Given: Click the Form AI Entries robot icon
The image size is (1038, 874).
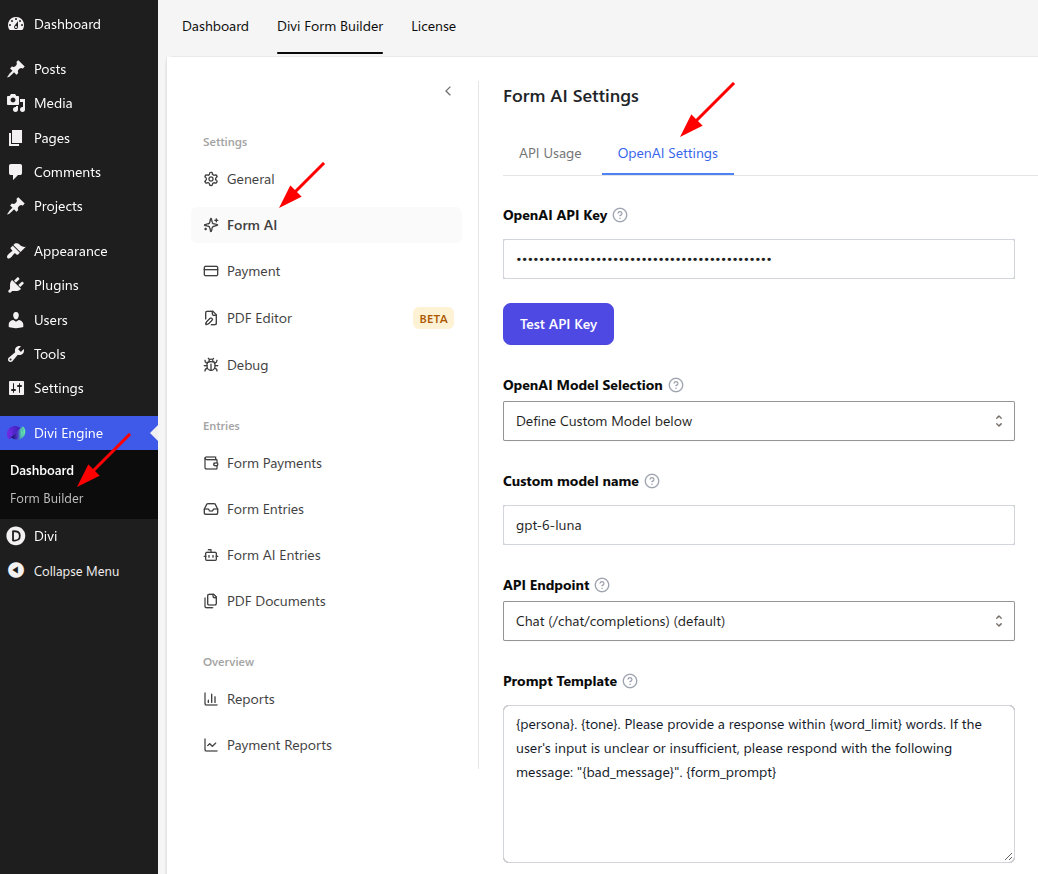Looking at the screenshot, I should 211,555.
